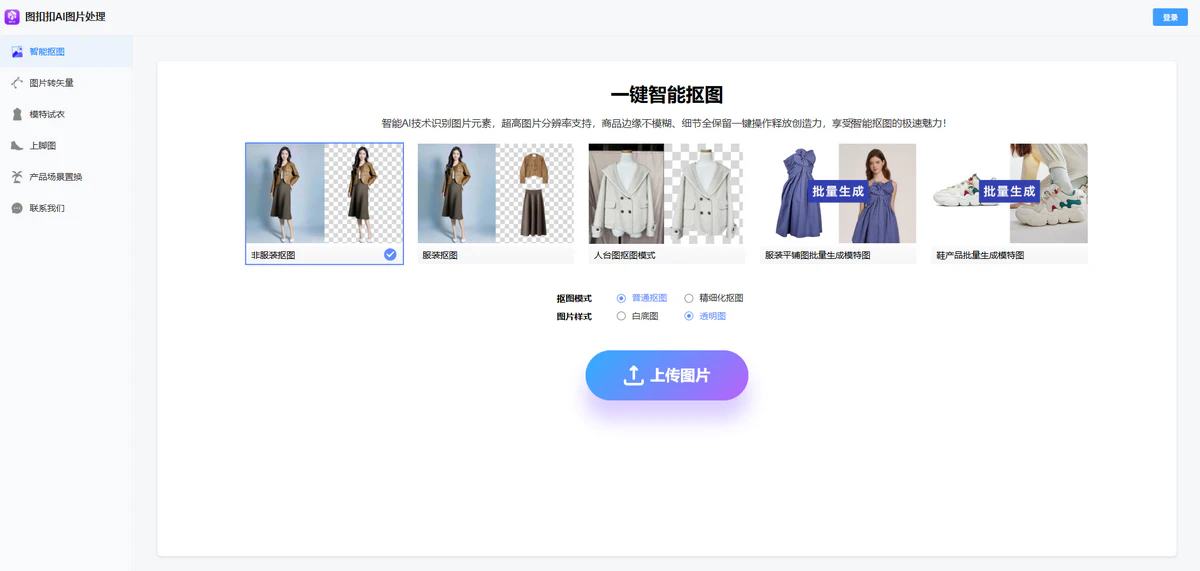Click the 图扣扣 app logo icon
The height and width of the screenshot is (571, 1200).
[12, 17]
